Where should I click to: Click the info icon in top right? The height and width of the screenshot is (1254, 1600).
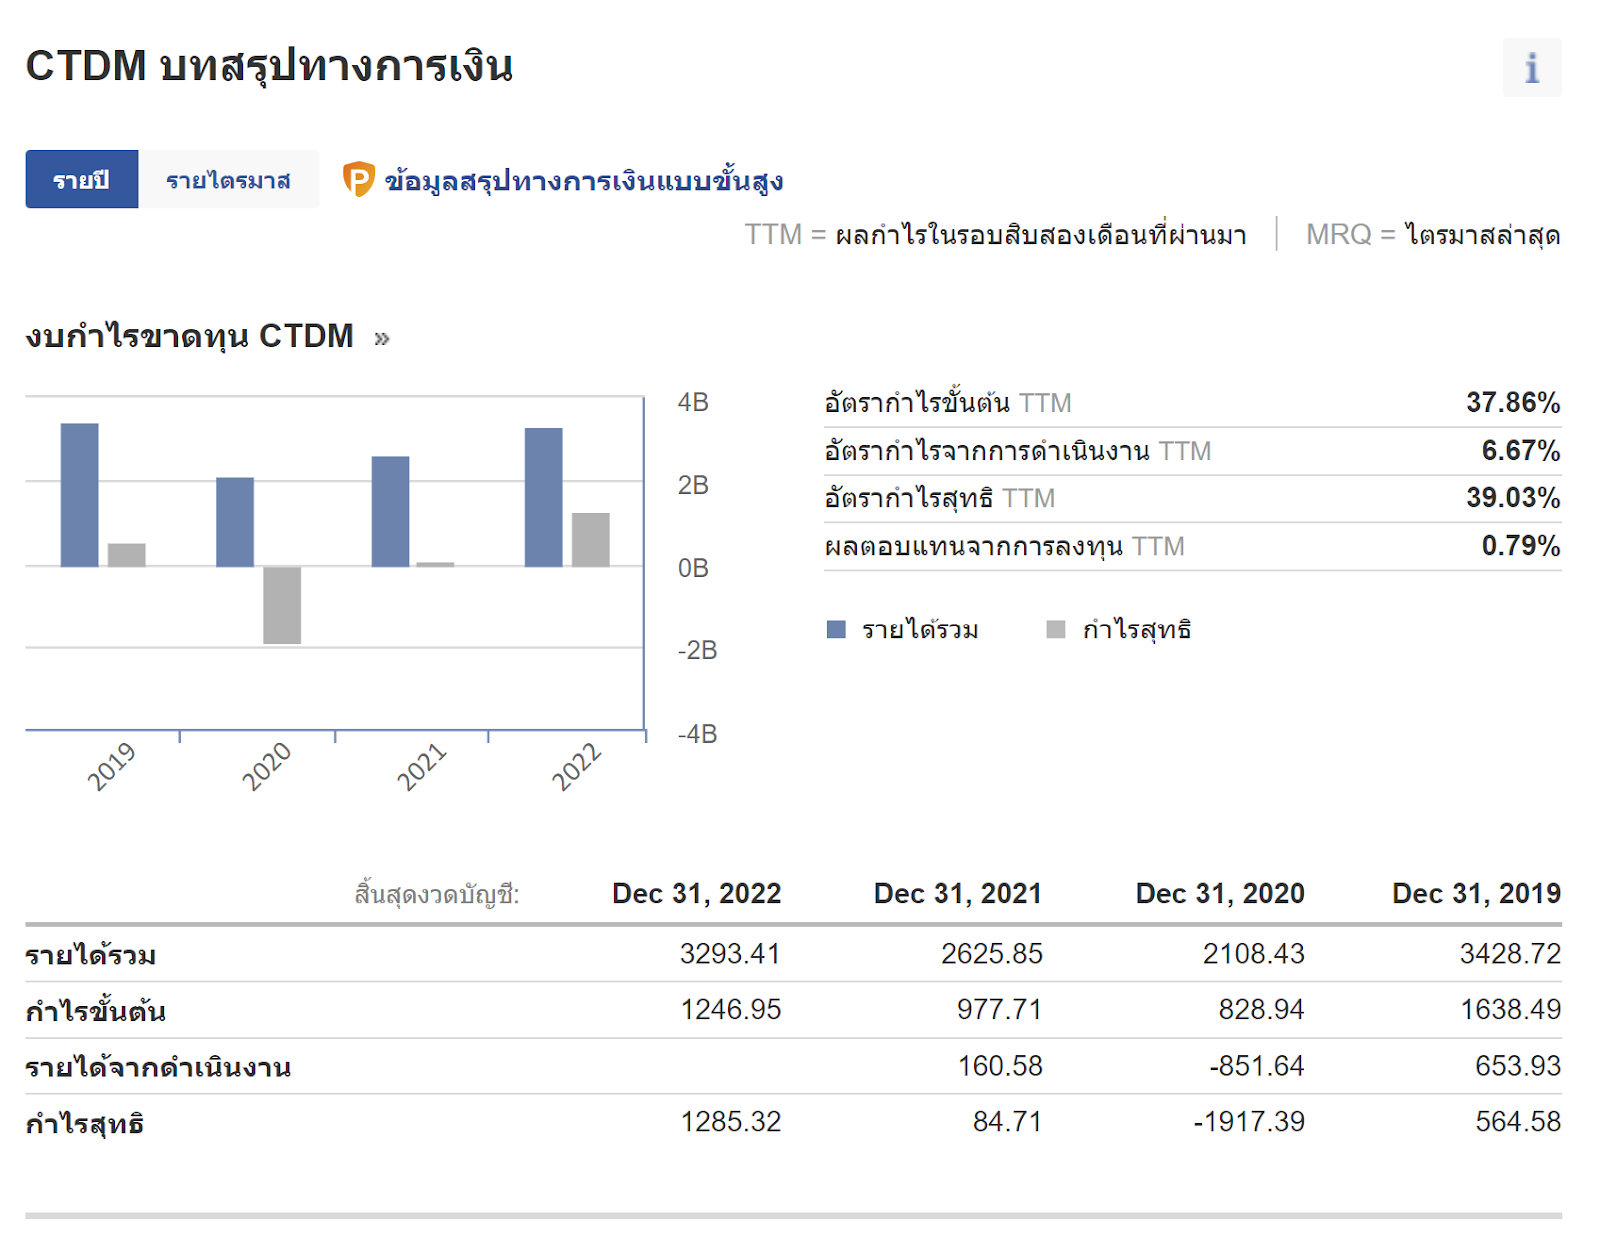pos(1531,68)
